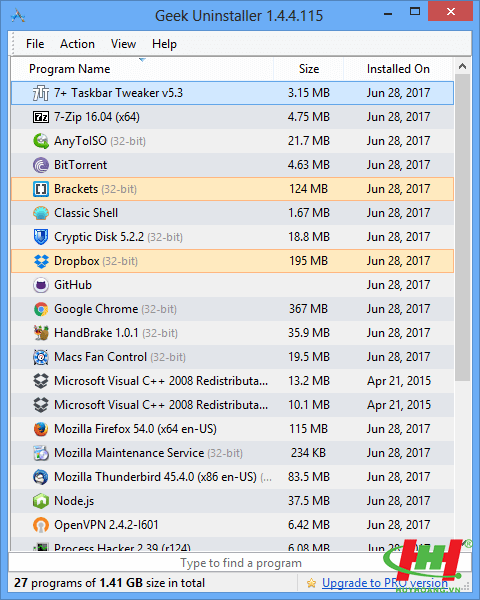The height and width of the screenshot is (600, 480).
Task: Click the BitTorrent icon in list
Action: click(41, 165)
